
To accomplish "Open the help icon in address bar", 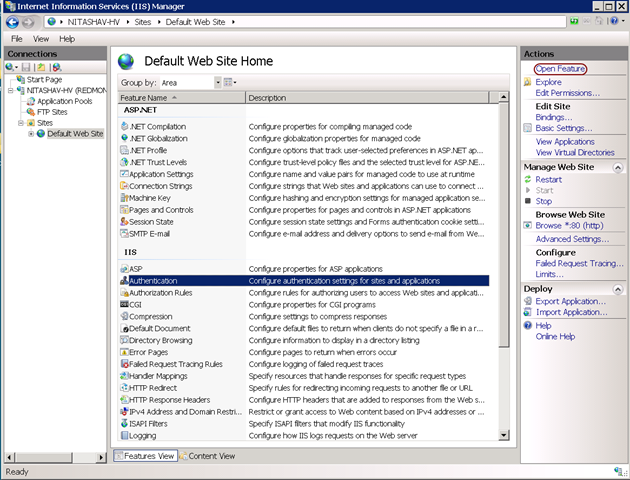I will pyautogui.click(x=616, y=21).
